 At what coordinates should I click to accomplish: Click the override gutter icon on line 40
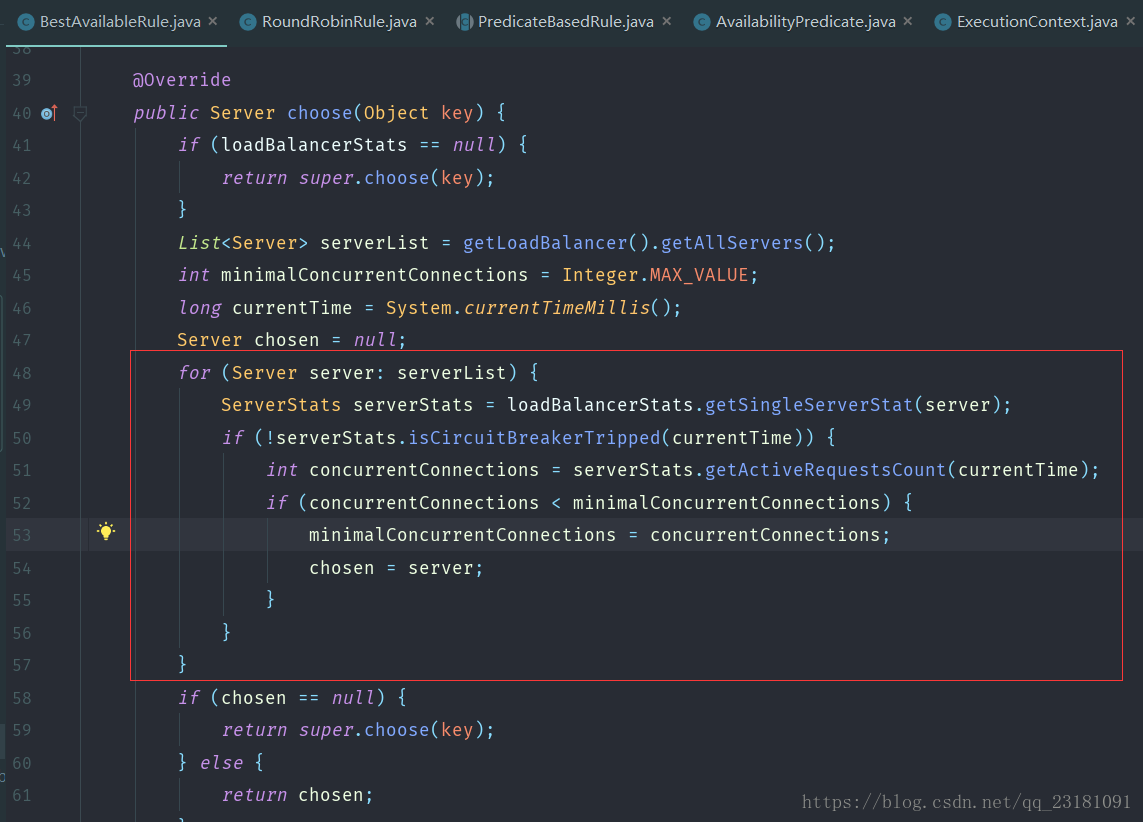point(49,113)
